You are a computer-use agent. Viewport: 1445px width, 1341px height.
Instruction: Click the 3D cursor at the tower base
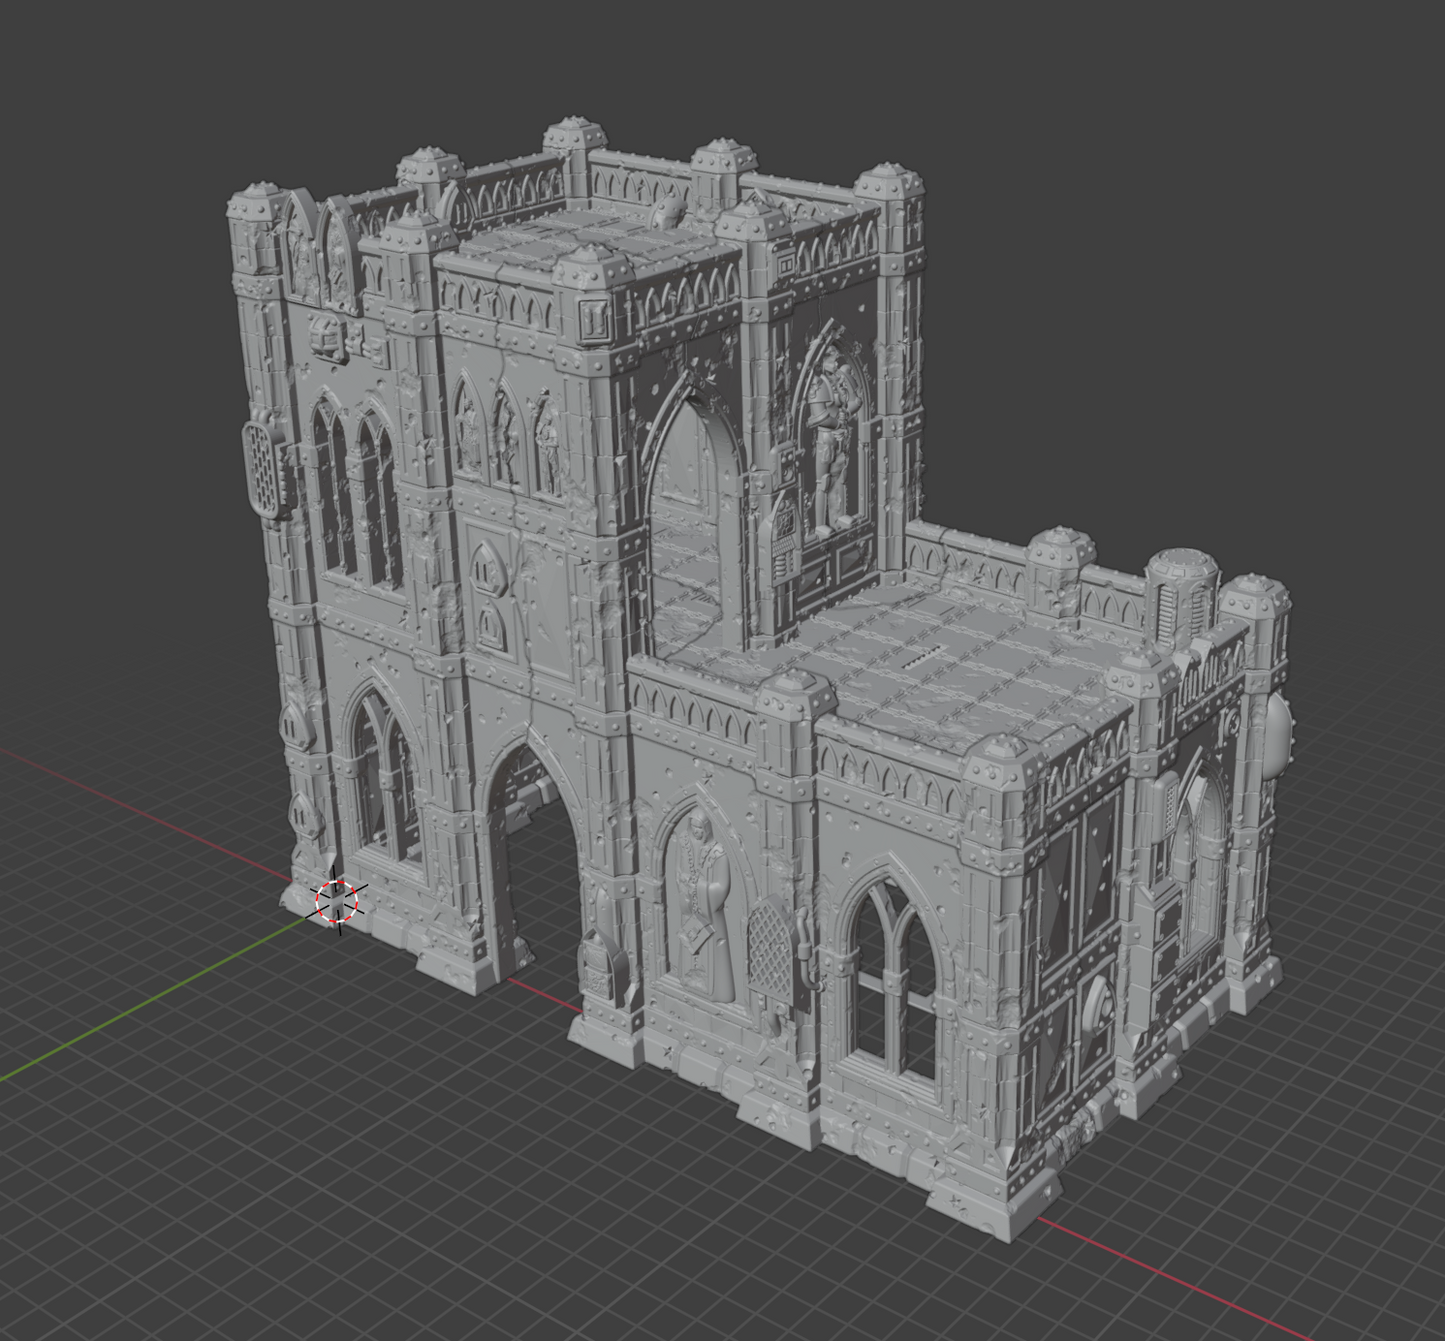[x=337, y=901]
